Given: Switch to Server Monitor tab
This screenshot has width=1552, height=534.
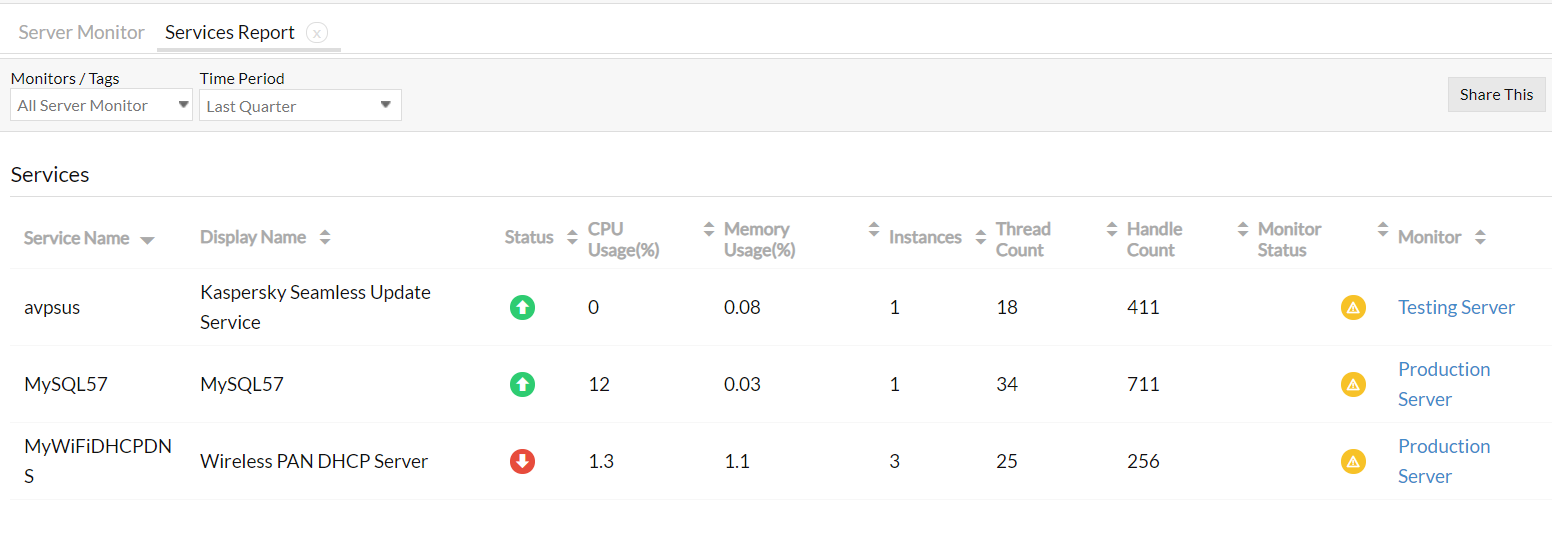Looking at the screenshot, I should click(82, 32).
